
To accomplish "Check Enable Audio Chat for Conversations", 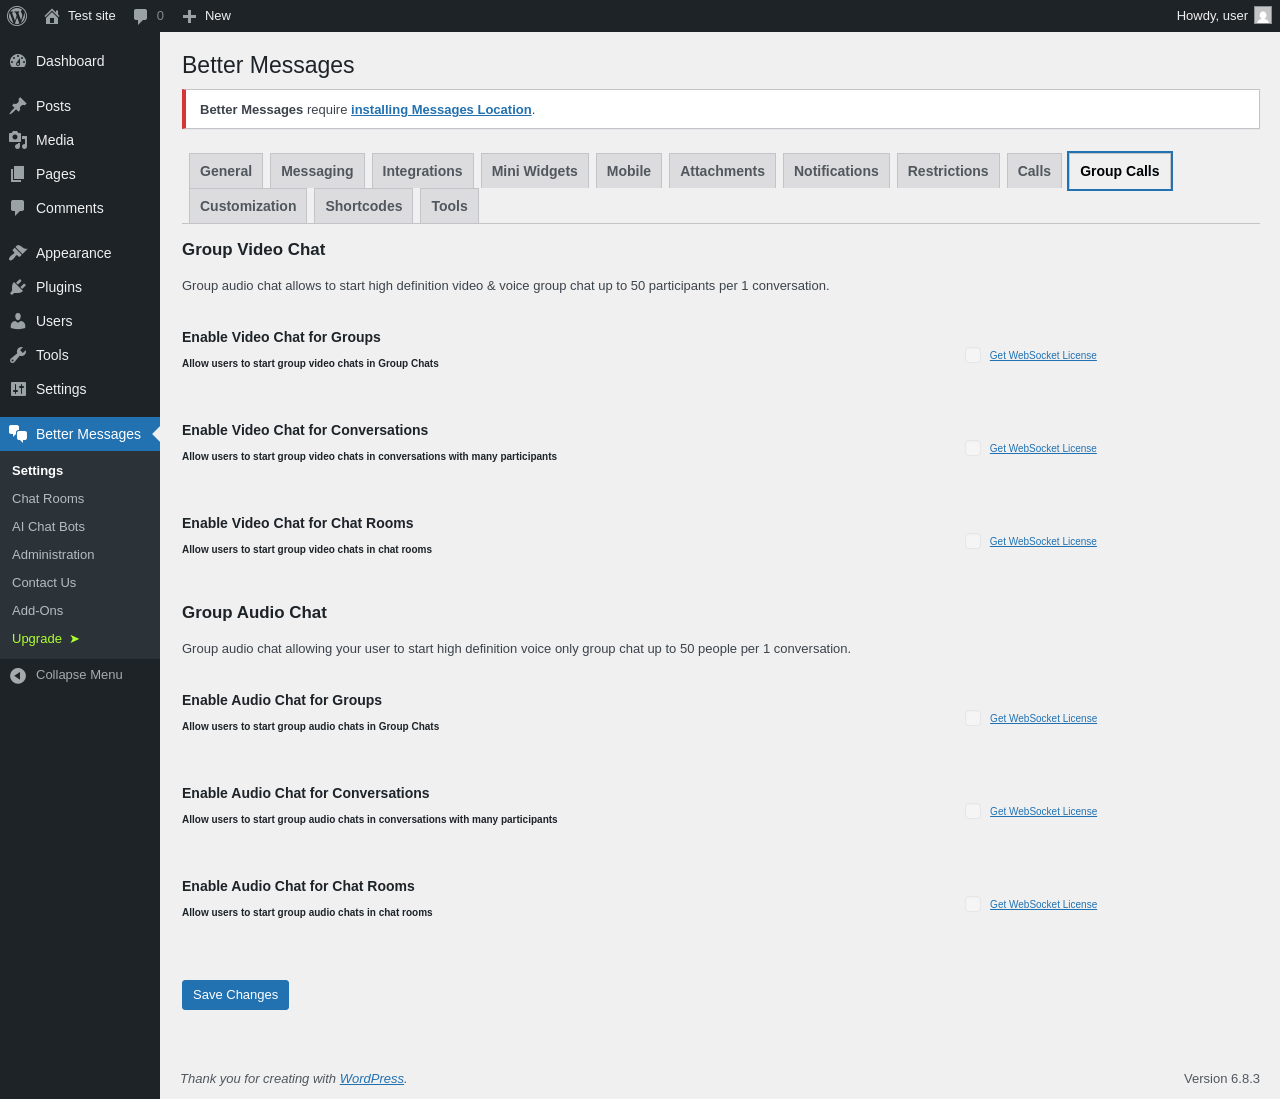I will [x=973, y=811].
